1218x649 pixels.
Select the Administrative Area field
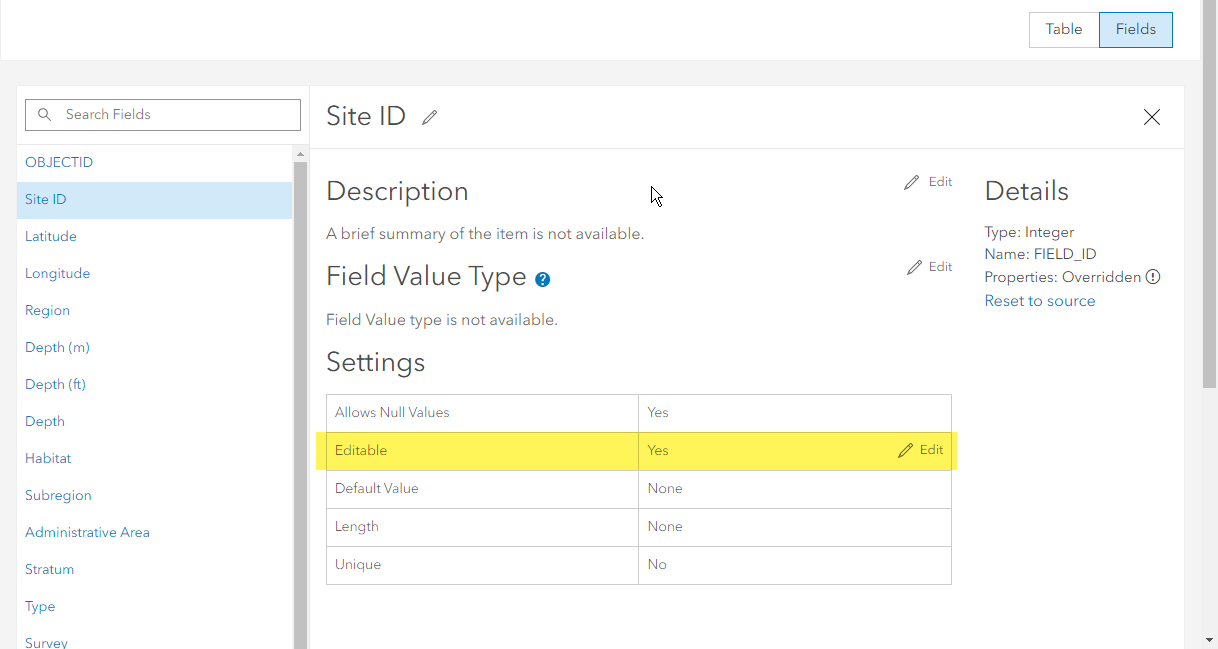(87, 533)
